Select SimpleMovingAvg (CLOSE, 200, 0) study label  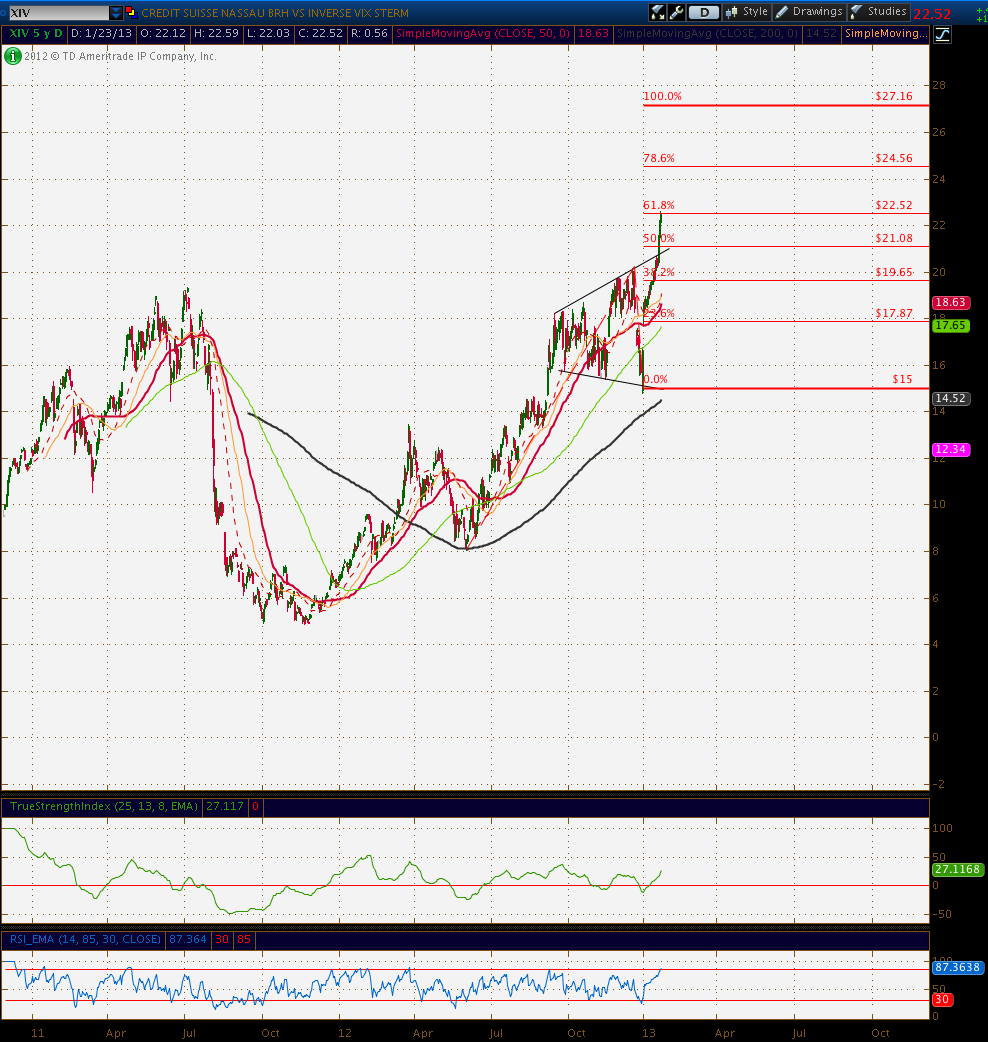pos(707,33)
